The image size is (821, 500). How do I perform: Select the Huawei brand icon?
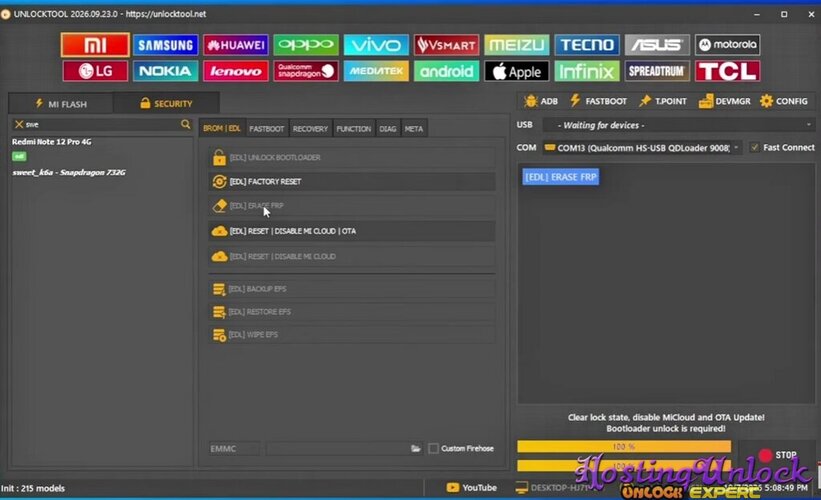tap(236, 45)
